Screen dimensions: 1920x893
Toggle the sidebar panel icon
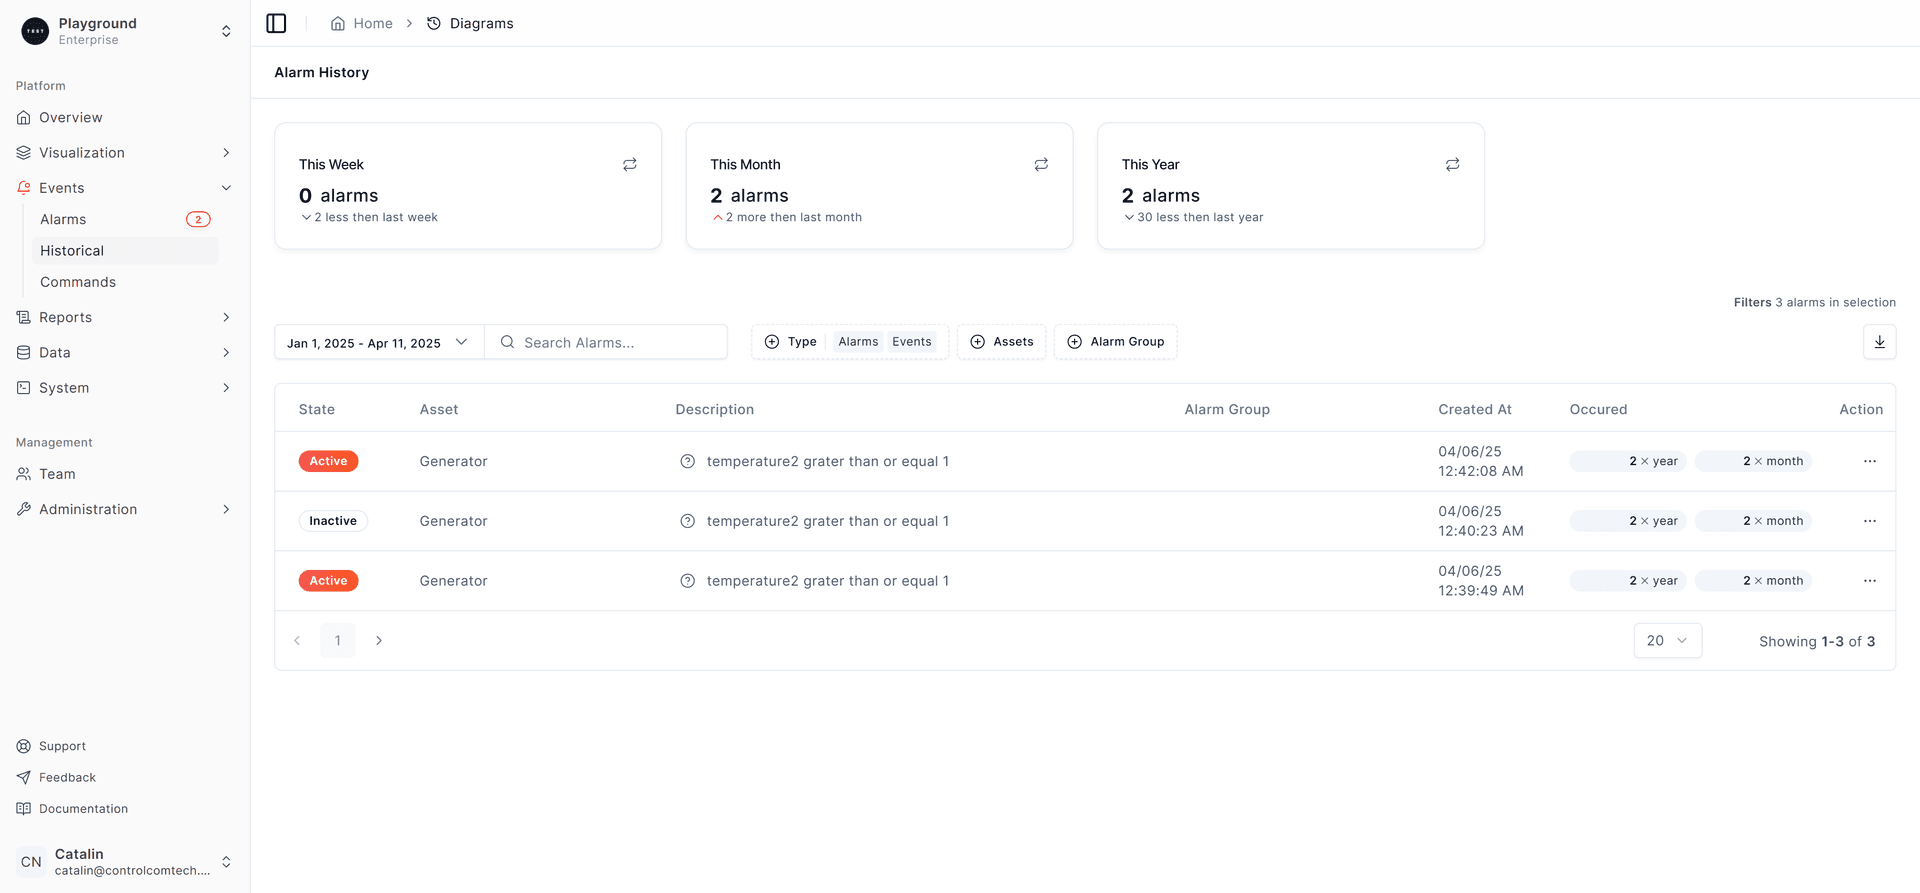coord(276,23)
